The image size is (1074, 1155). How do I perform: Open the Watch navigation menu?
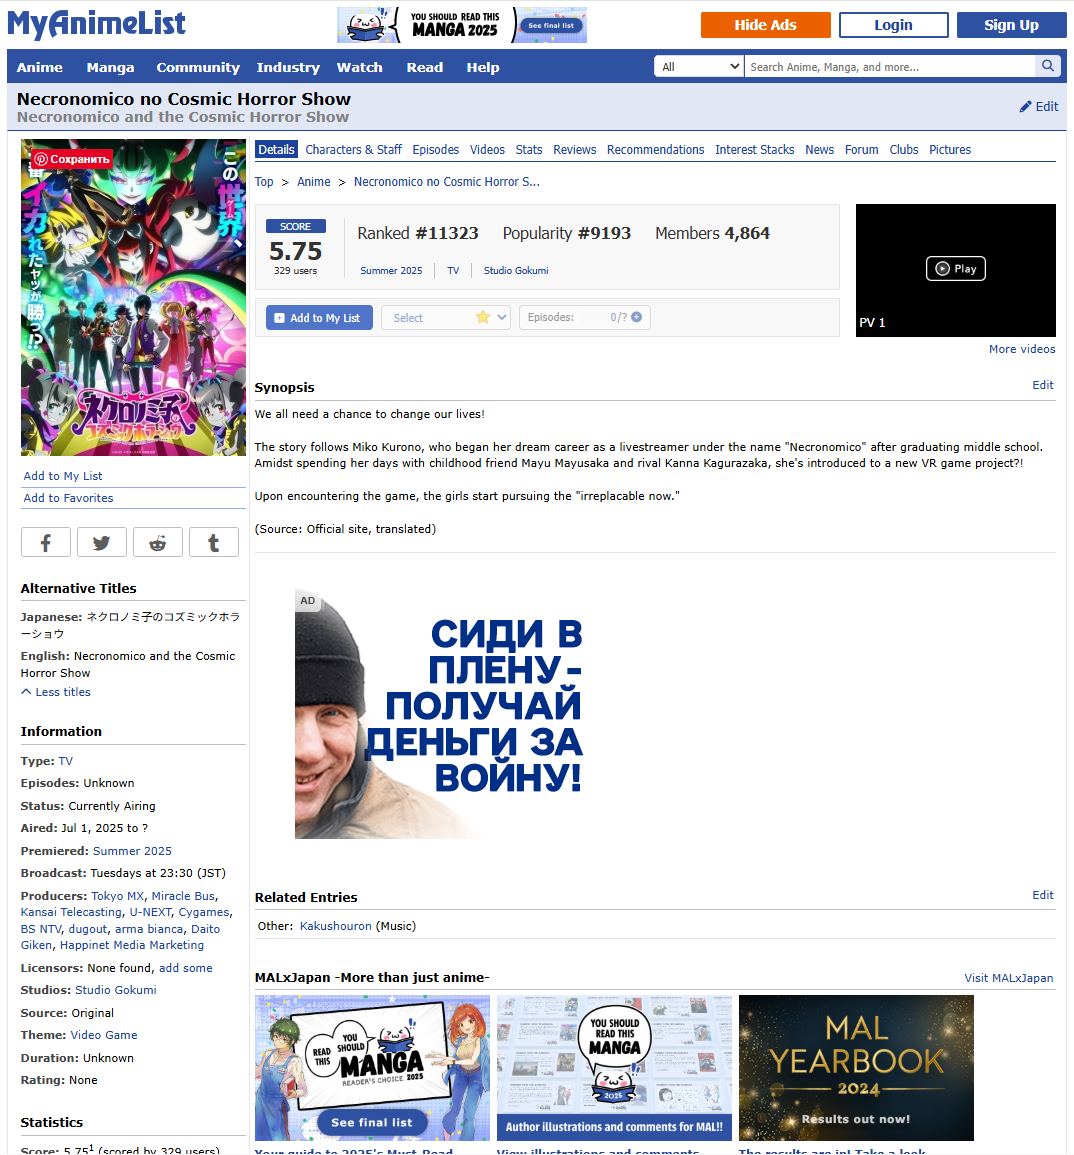(x=359, y=67)
